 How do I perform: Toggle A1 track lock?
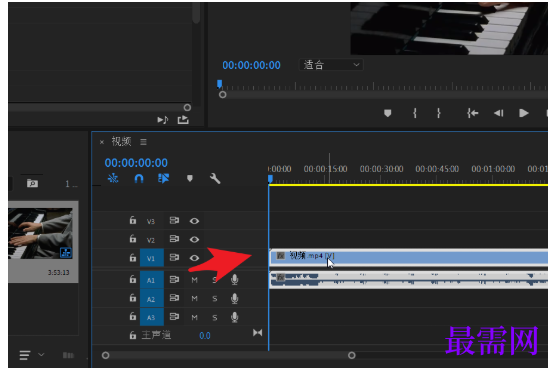click(x=133, y=280)
